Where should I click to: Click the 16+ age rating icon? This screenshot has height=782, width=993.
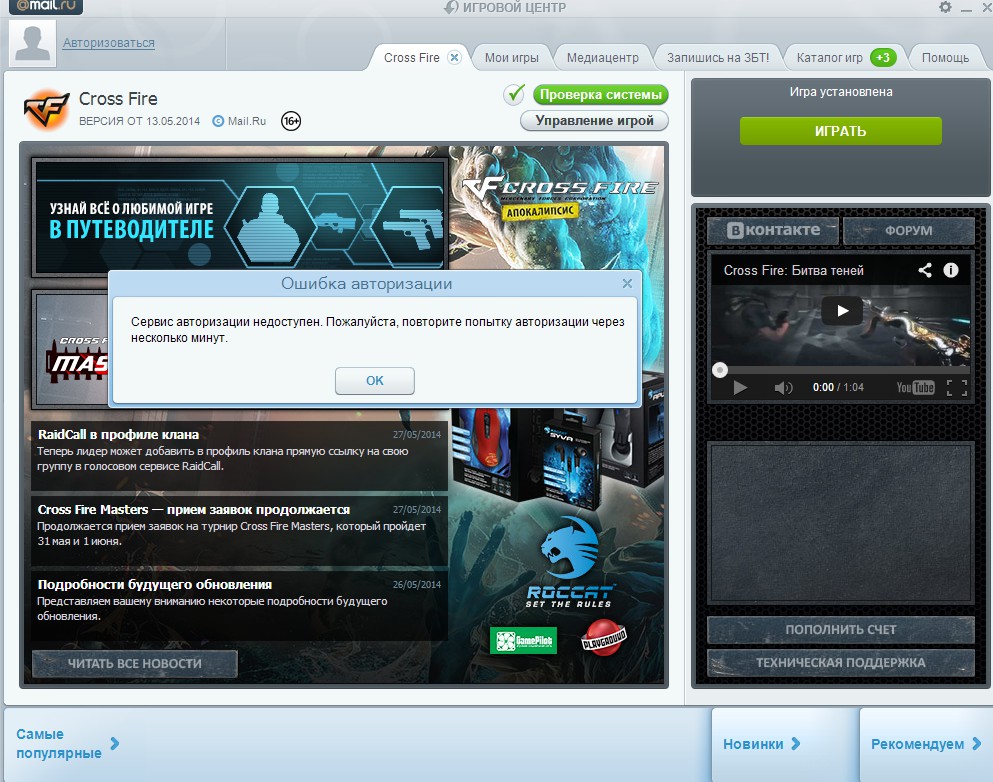pos(291,121)
